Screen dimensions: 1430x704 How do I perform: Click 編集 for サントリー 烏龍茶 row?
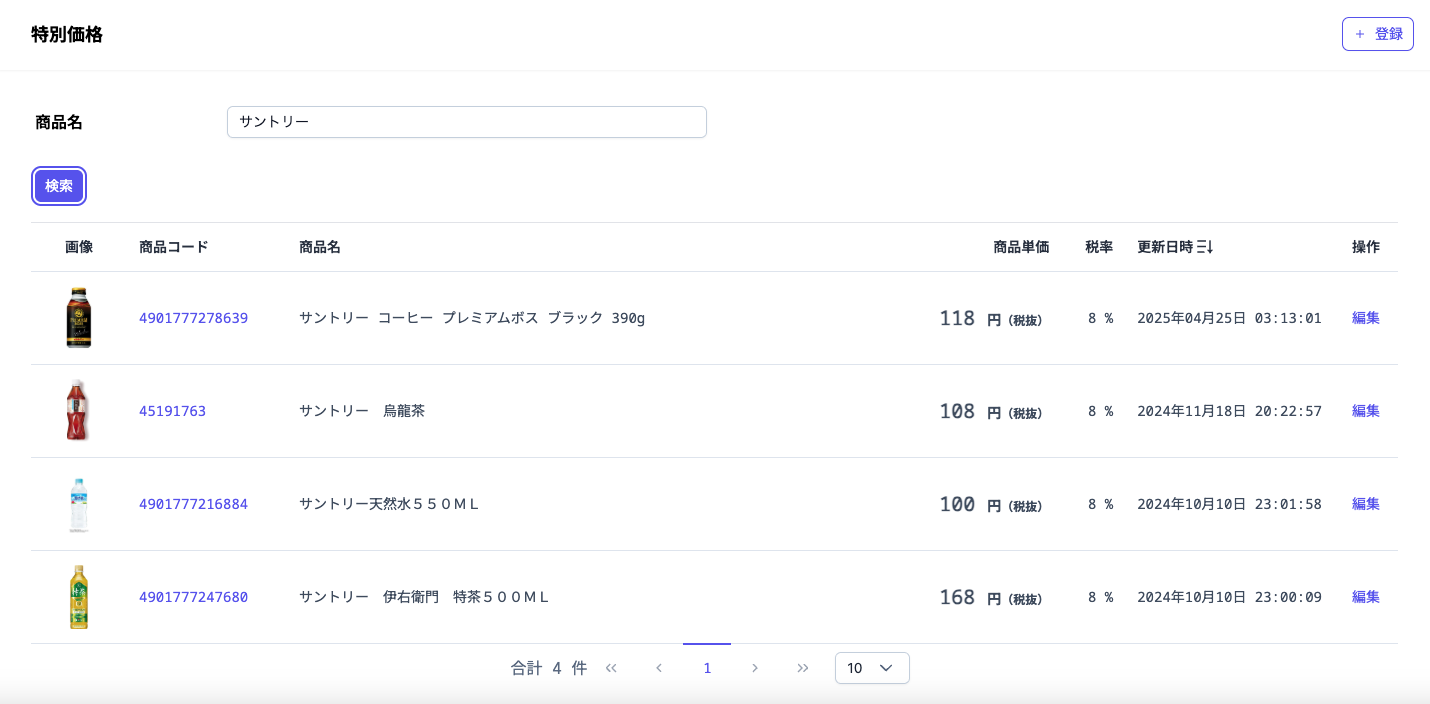[1366, 411]
